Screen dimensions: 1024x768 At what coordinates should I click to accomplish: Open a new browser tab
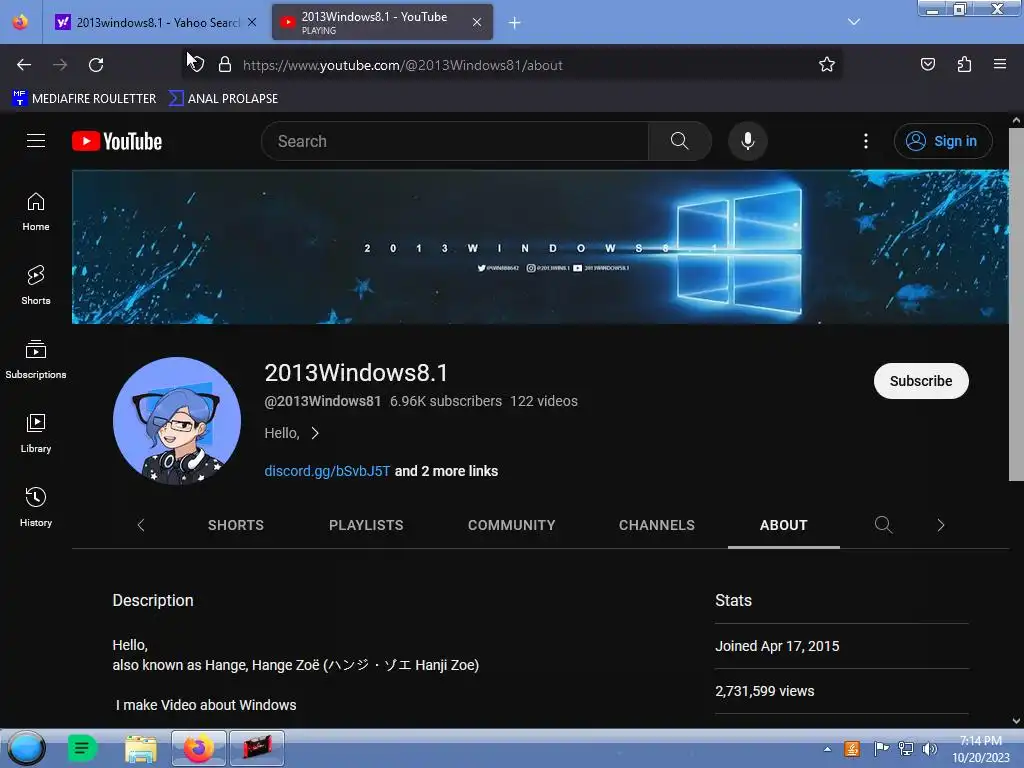[x=515, y=23]
